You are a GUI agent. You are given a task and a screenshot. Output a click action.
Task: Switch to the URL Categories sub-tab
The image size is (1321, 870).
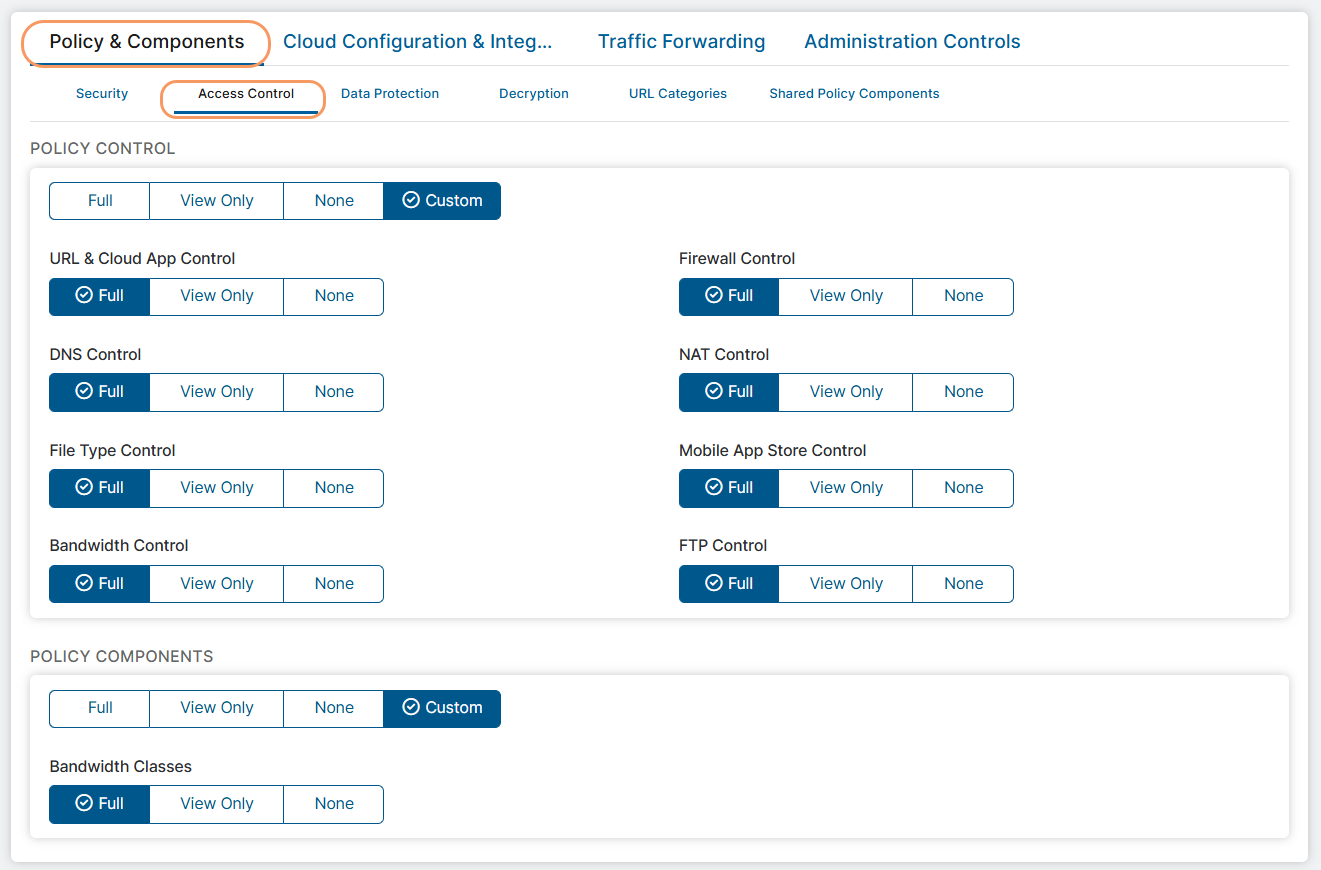click(x=678, y=94)
